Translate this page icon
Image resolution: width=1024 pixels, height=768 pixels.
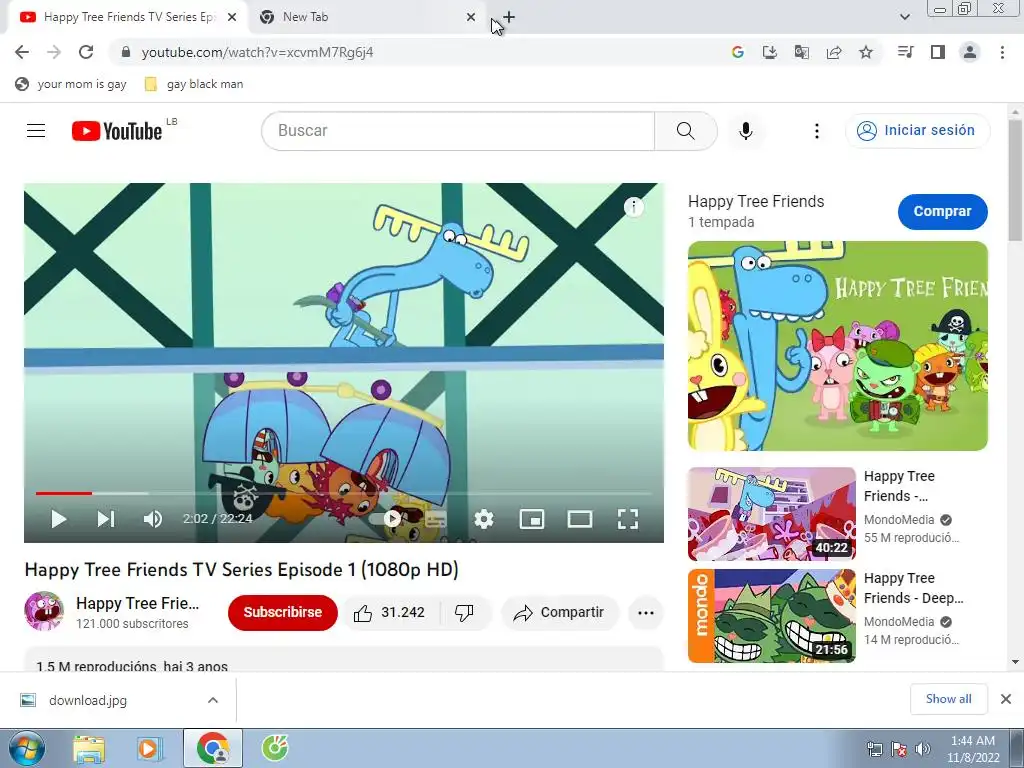coord(802,52)
